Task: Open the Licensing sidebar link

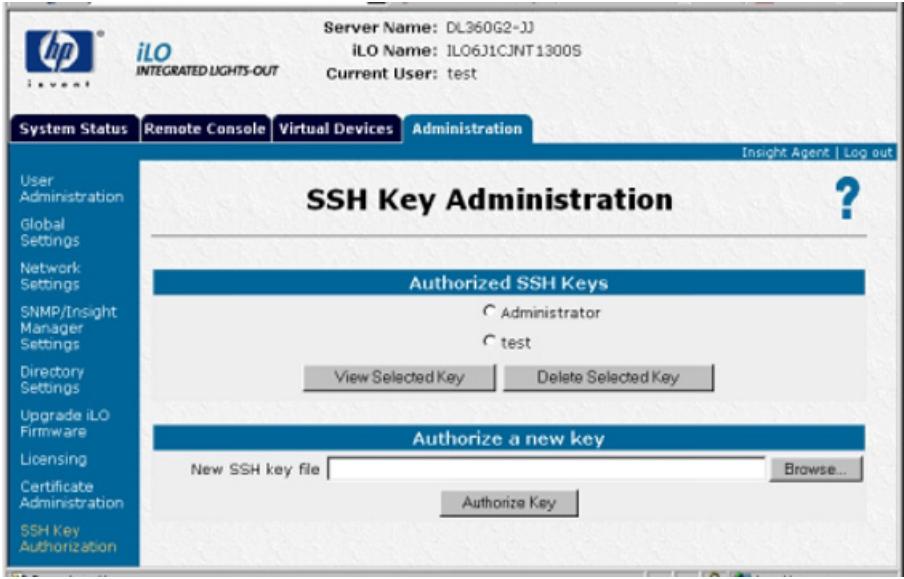Action: pos(54,460)
